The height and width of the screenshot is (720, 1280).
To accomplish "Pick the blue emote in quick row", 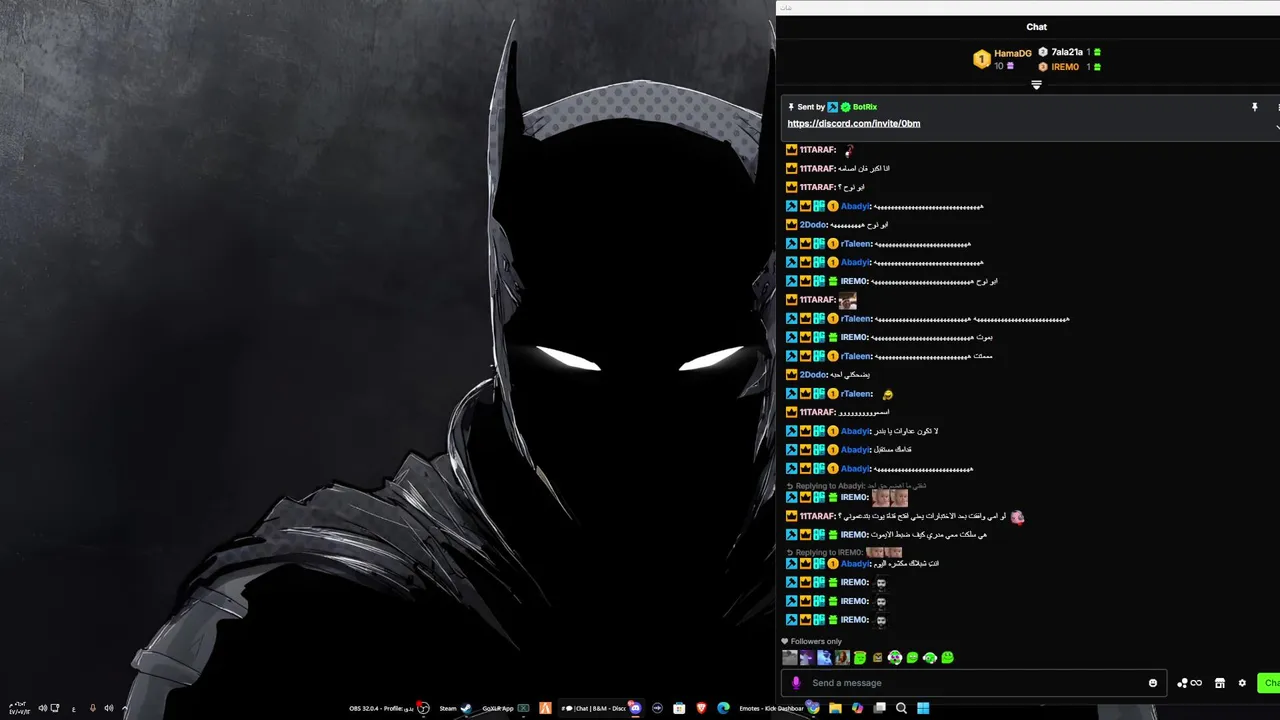I will click(x=824, y=657).
